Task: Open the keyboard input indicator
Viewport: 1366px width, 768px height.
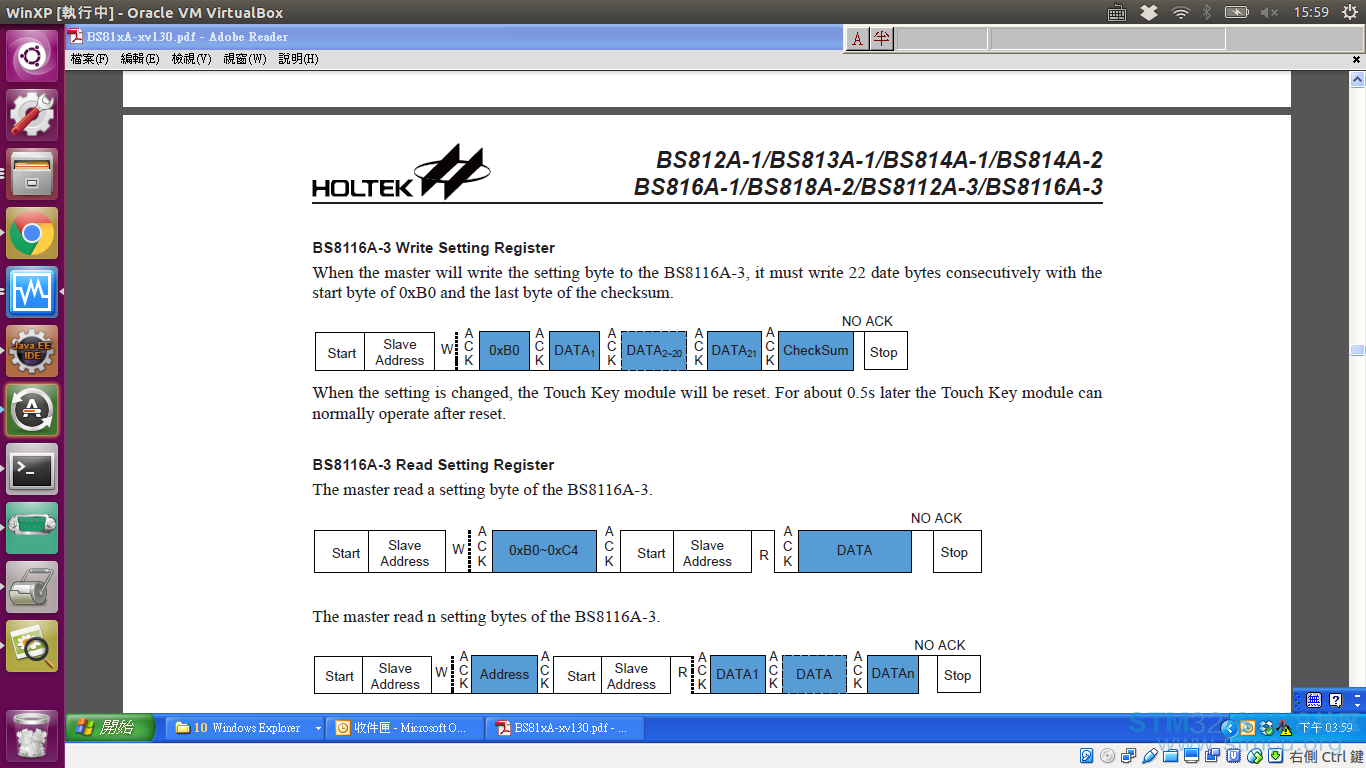Action: point(1118,12)
